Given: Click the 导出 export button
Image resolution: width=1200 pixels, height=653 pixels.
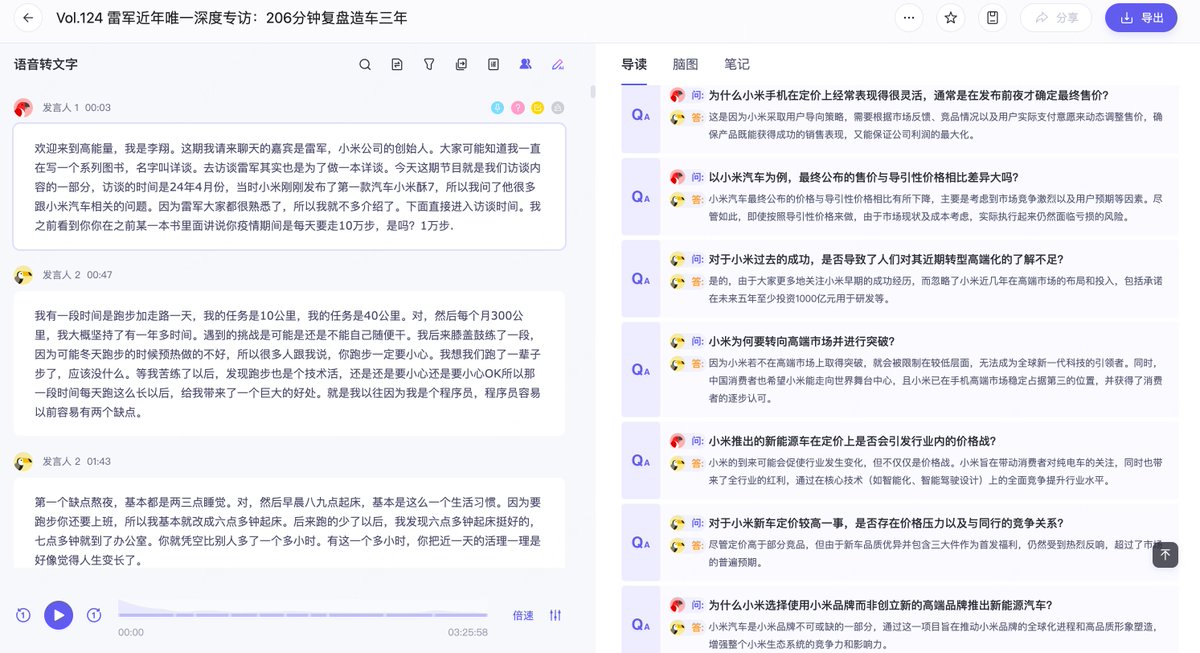Looking at the screenshot, I should pos(1141,18).
